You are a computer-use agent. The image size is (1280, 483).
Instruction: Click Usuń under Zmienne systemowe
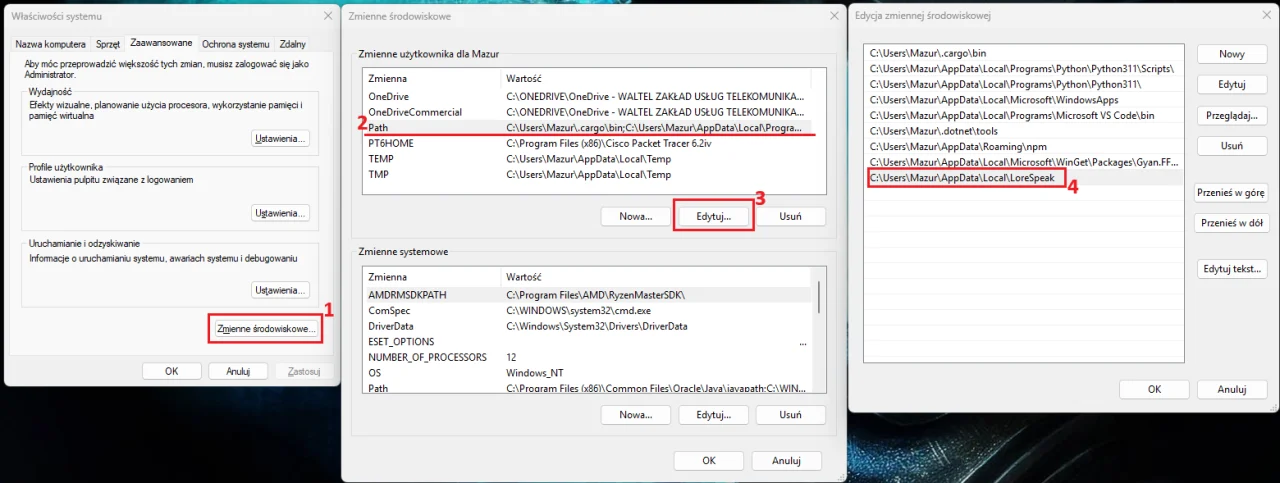coord(790,415)
